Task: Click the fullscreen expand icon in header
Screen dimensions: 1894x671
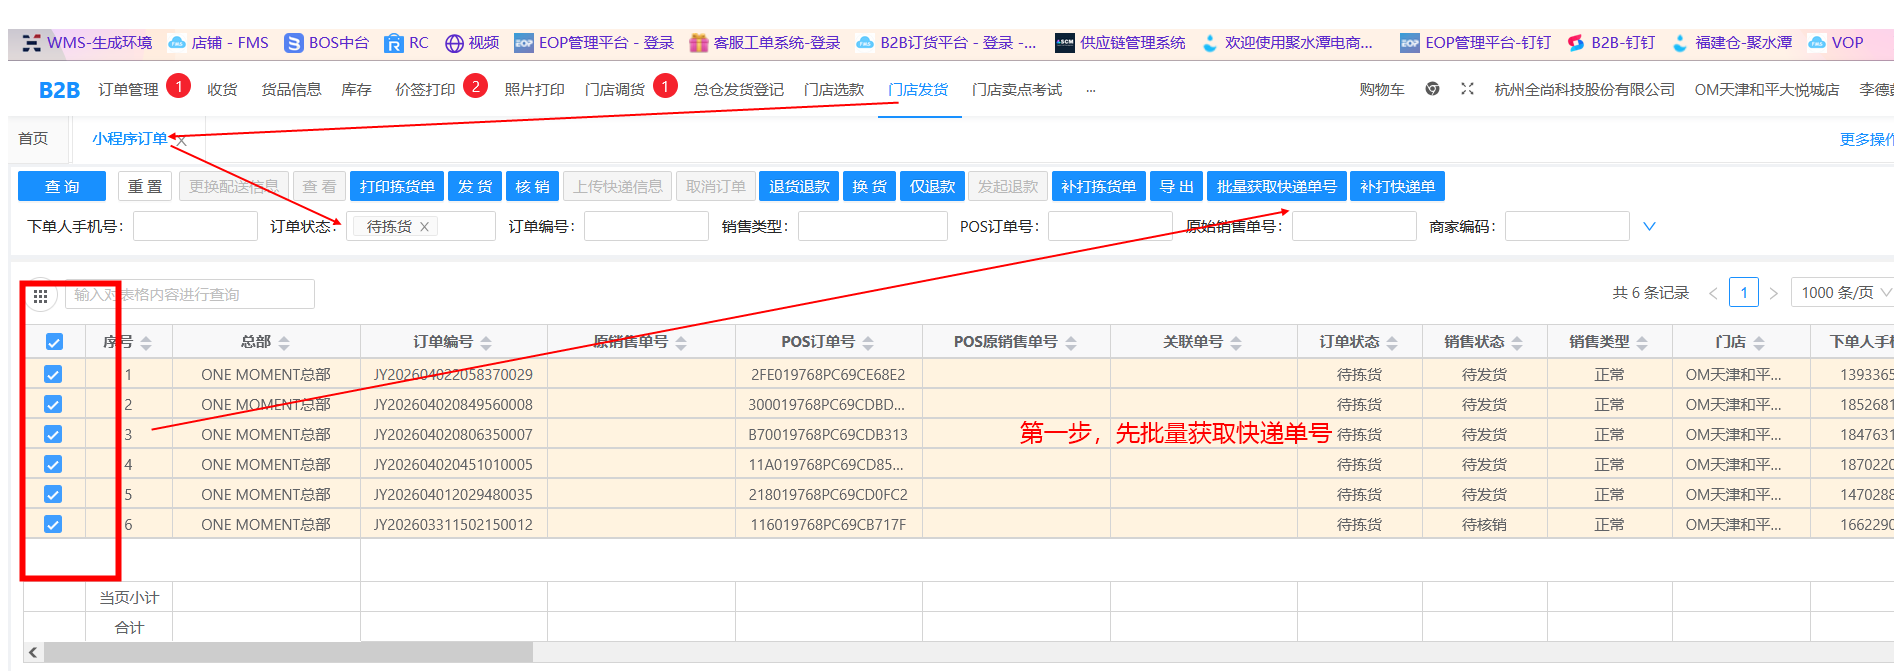Action: 1467,89
